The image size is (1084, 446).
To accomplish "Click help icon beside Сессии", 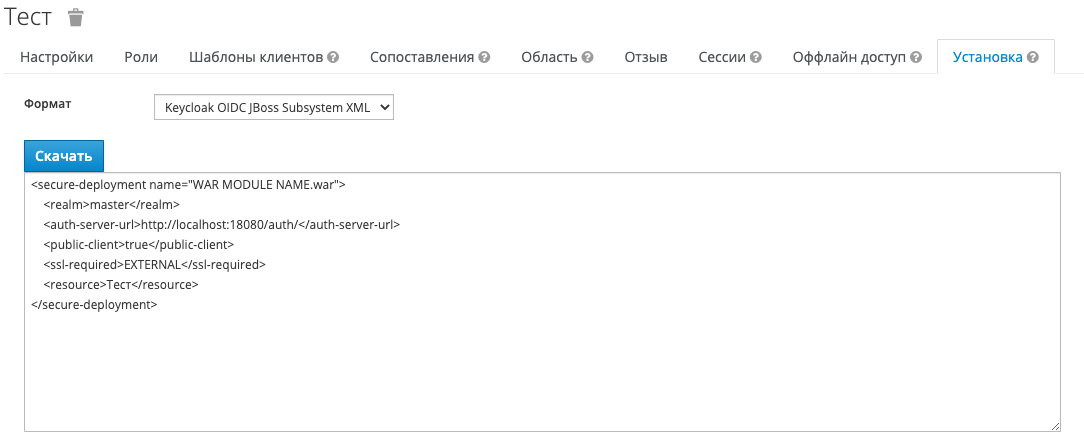I will [x=756, y=58].
